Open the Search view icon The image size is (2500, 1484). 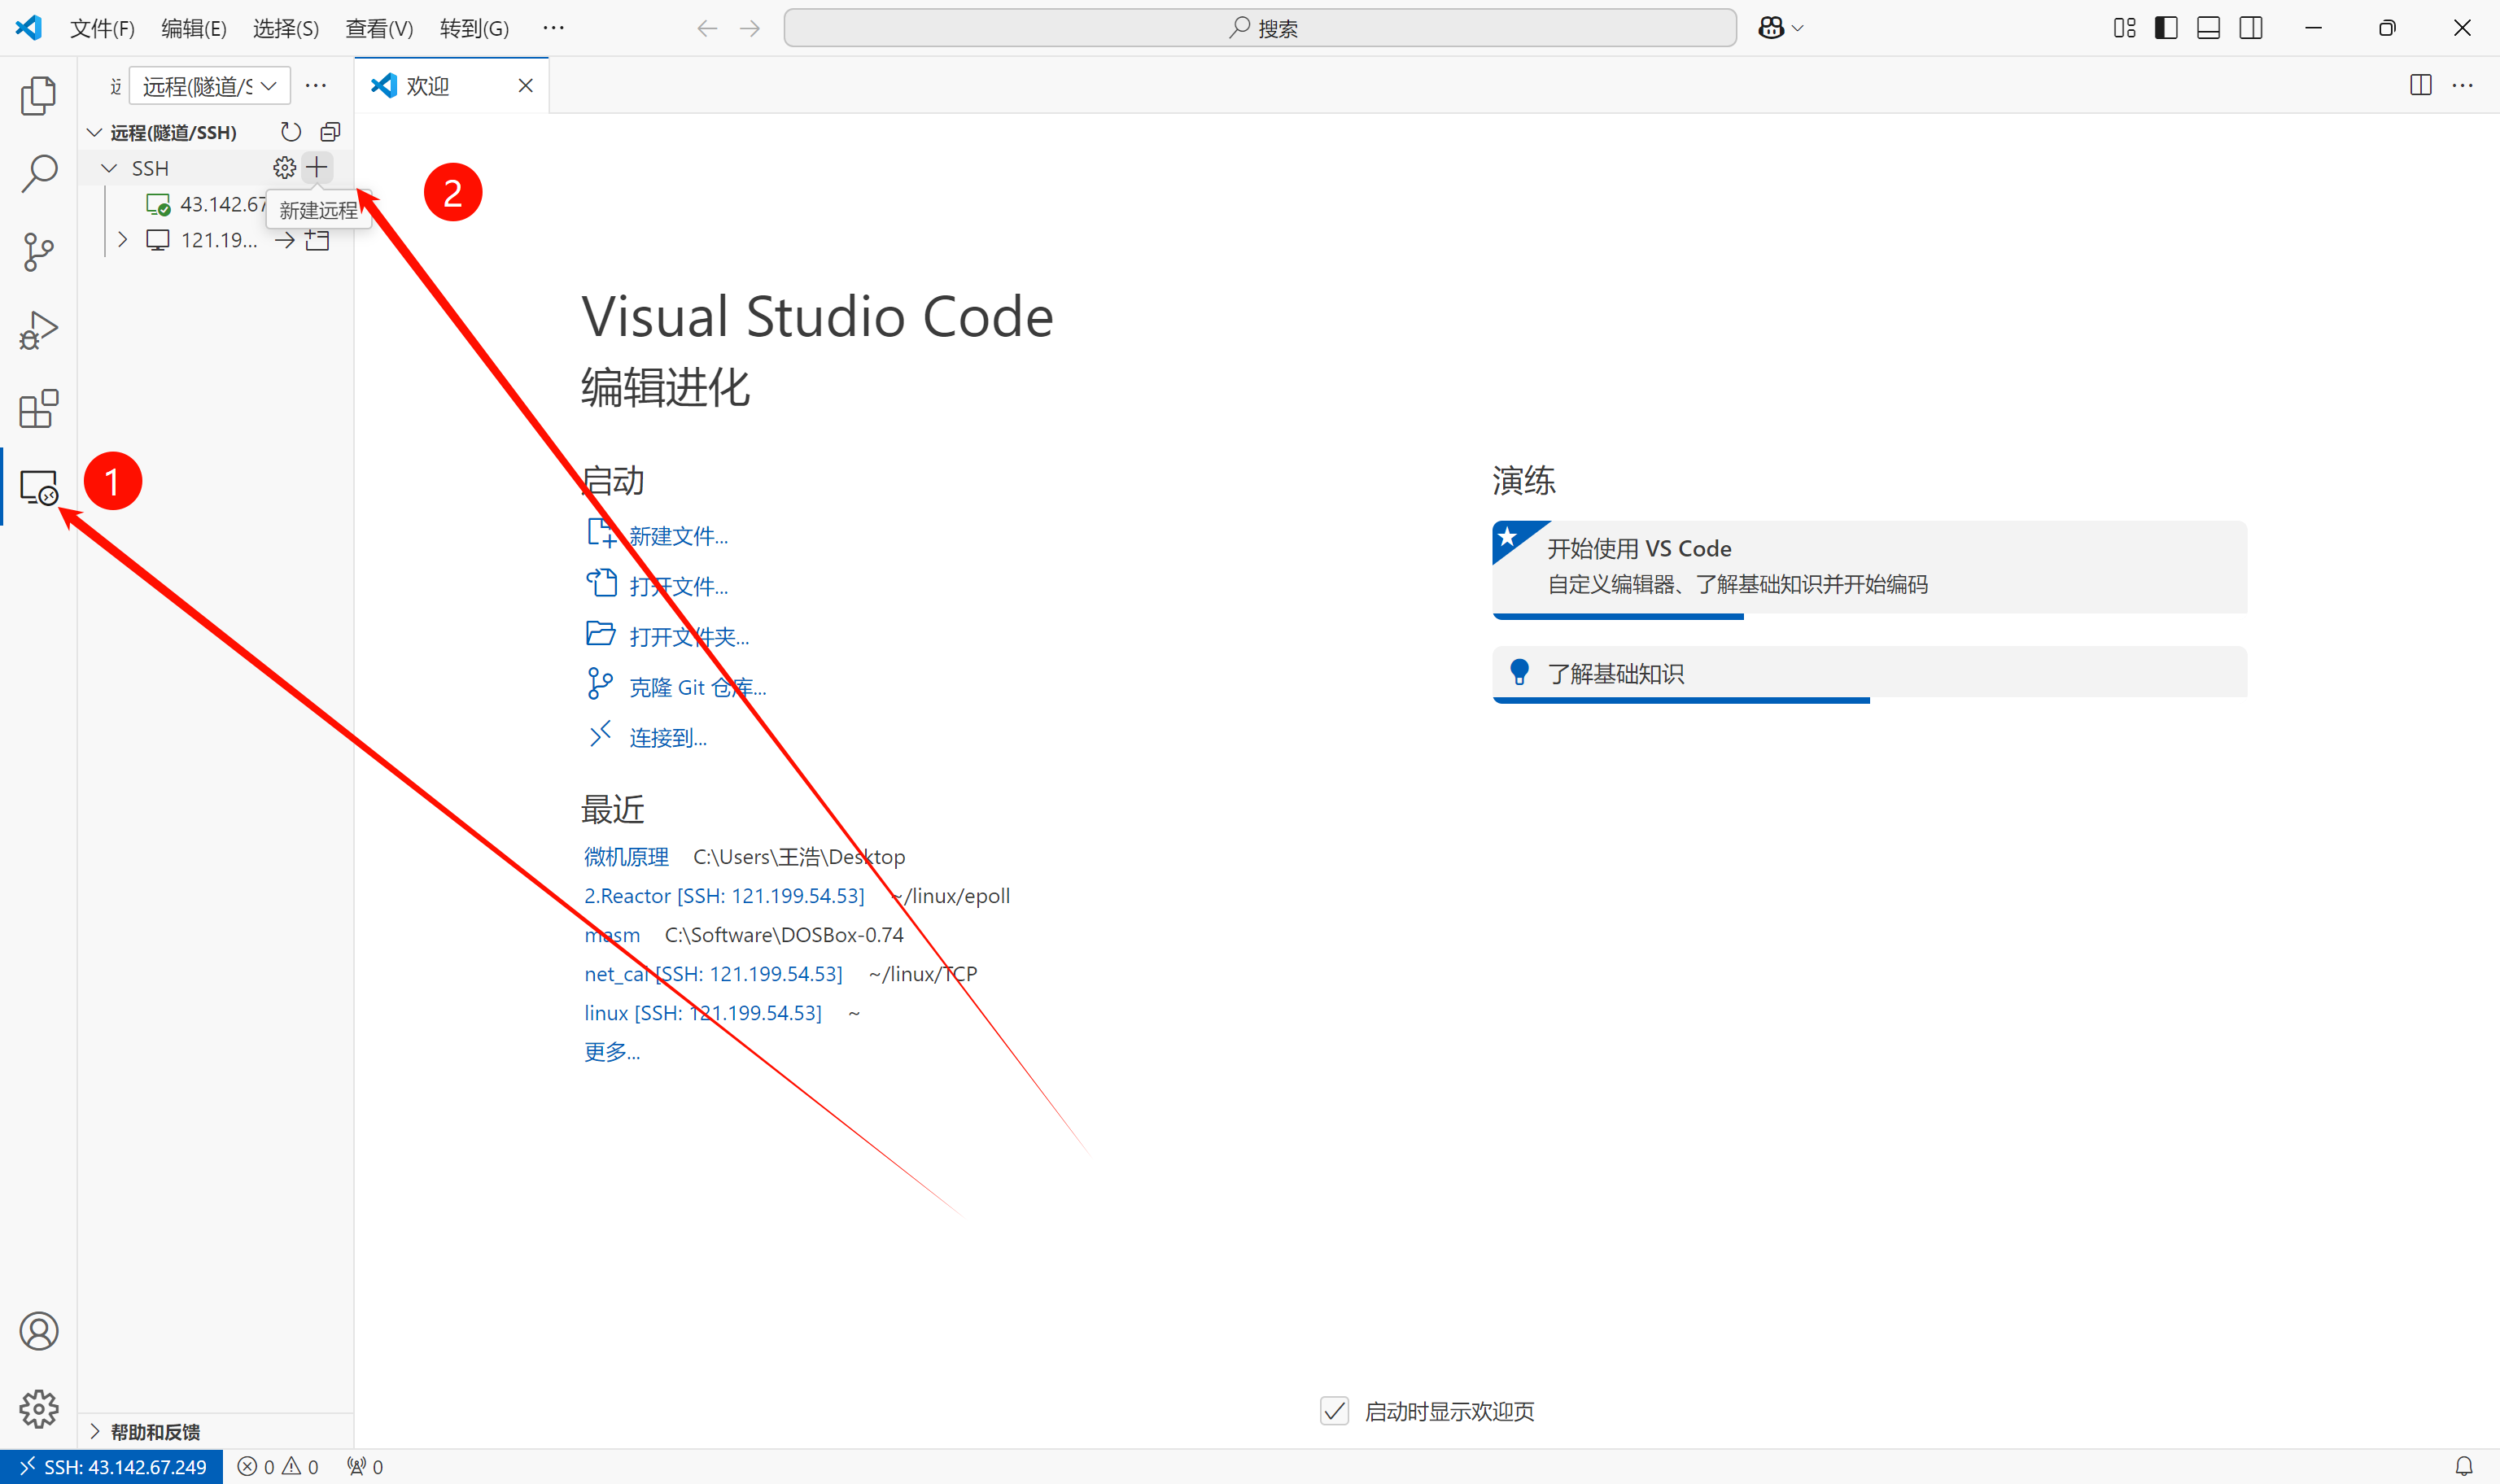pyautogui.click(x=38, y=173)
